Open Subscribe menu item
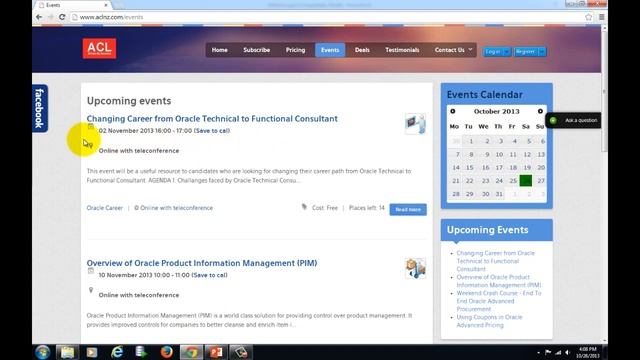Screen dimensions: 640x360 [257, 50]
